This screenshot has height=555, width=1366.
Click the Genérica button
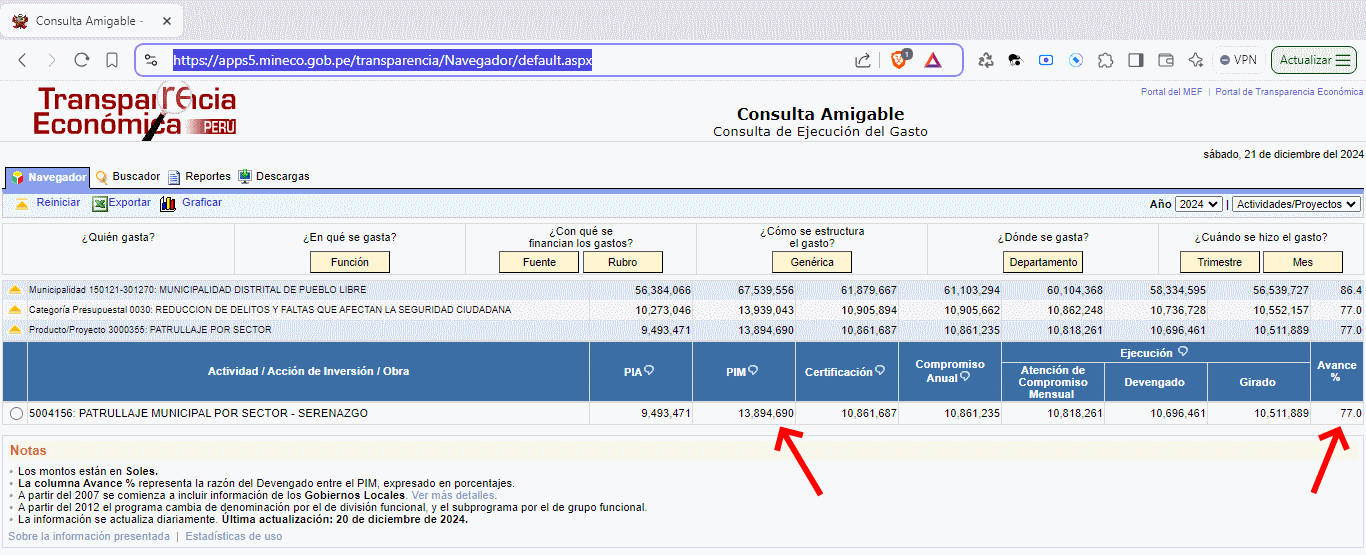812,262
